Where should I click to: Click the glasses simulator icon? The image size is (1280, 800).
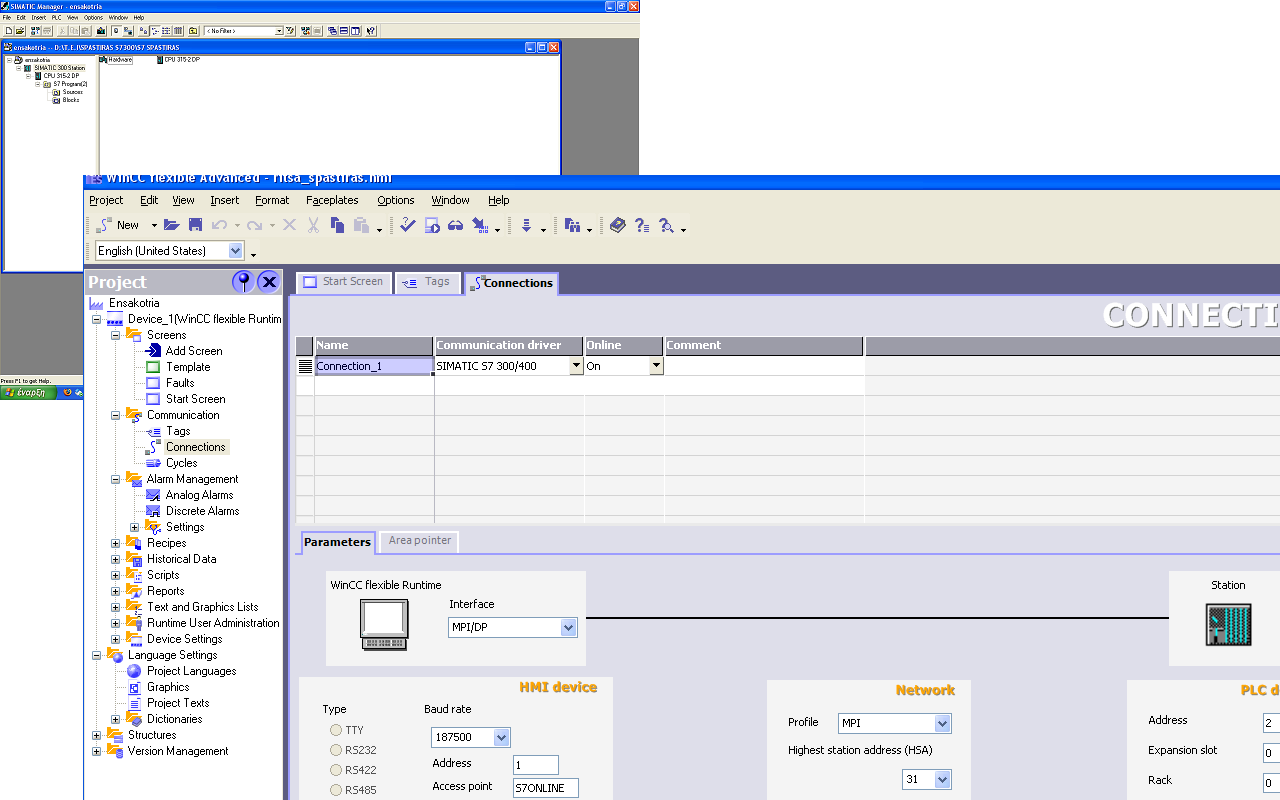455,225
